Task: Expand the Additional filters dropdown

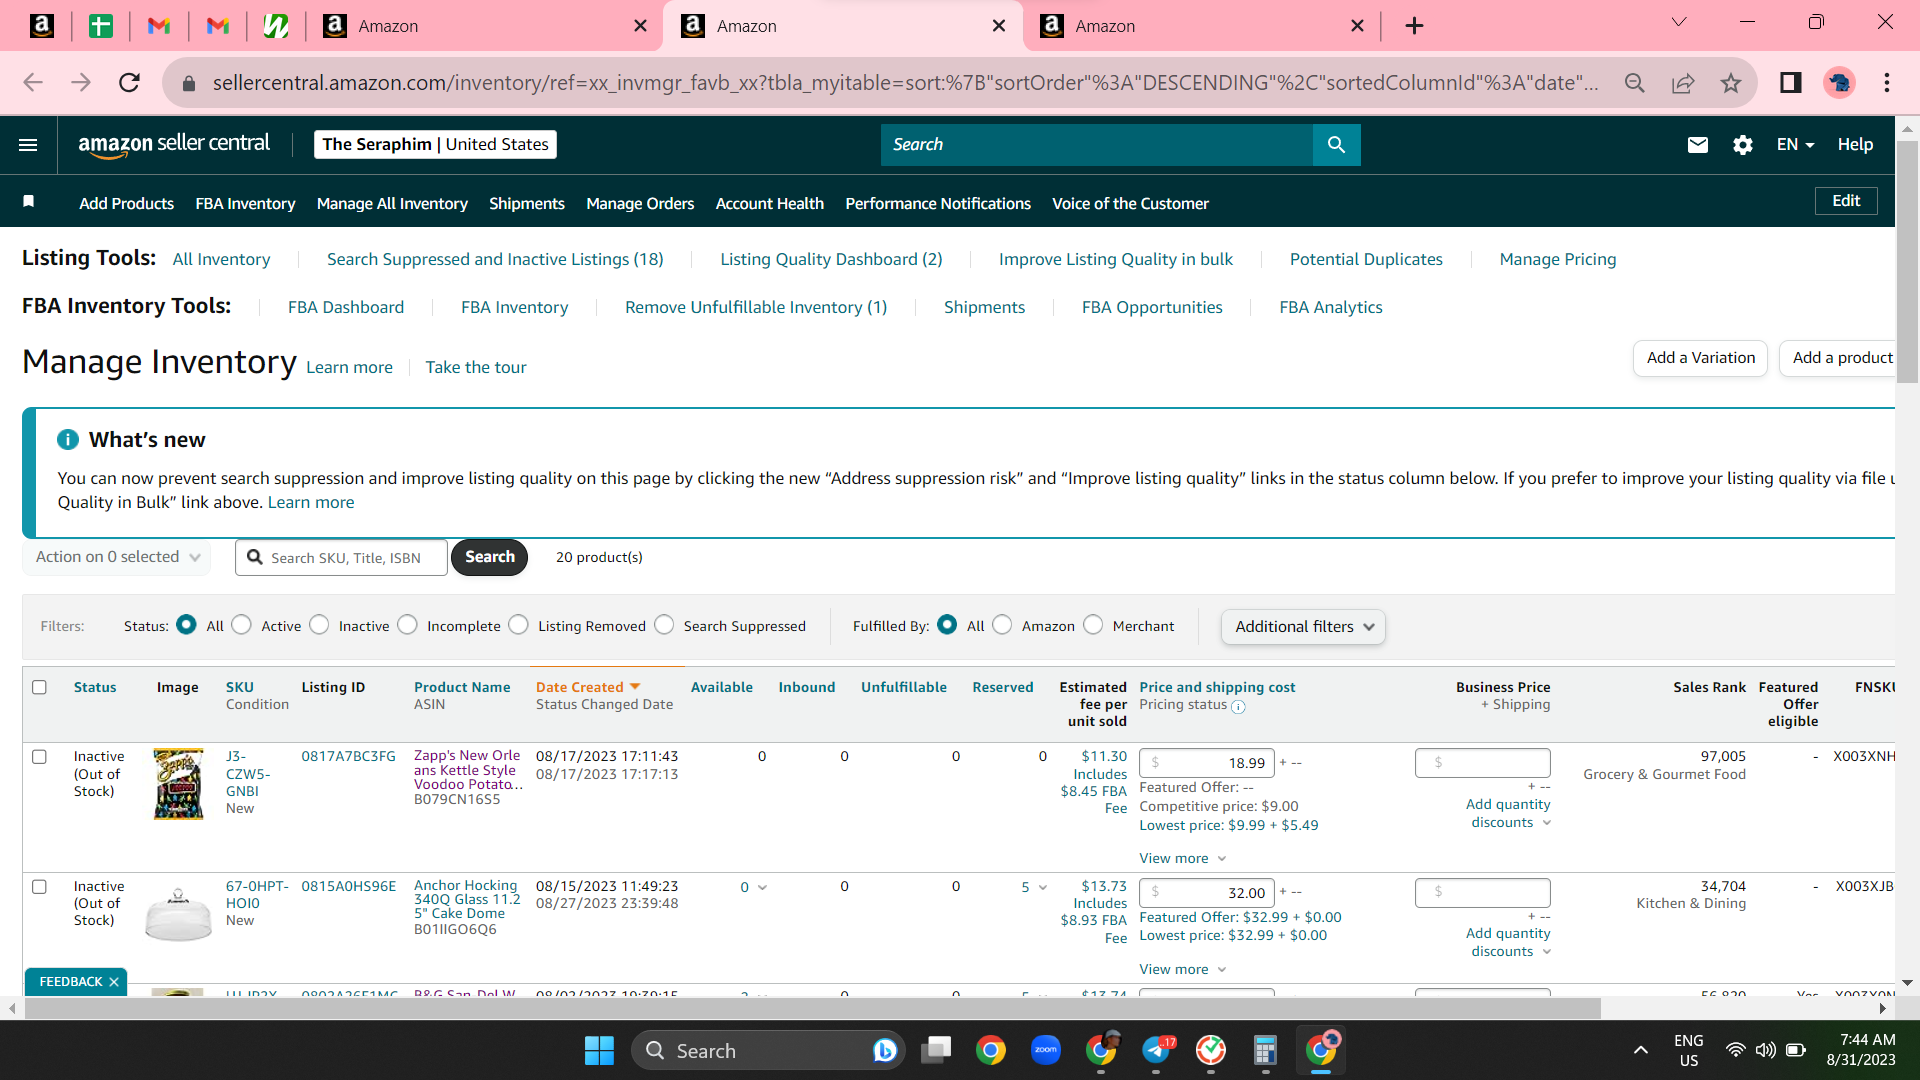Action: click(1303, 627)
